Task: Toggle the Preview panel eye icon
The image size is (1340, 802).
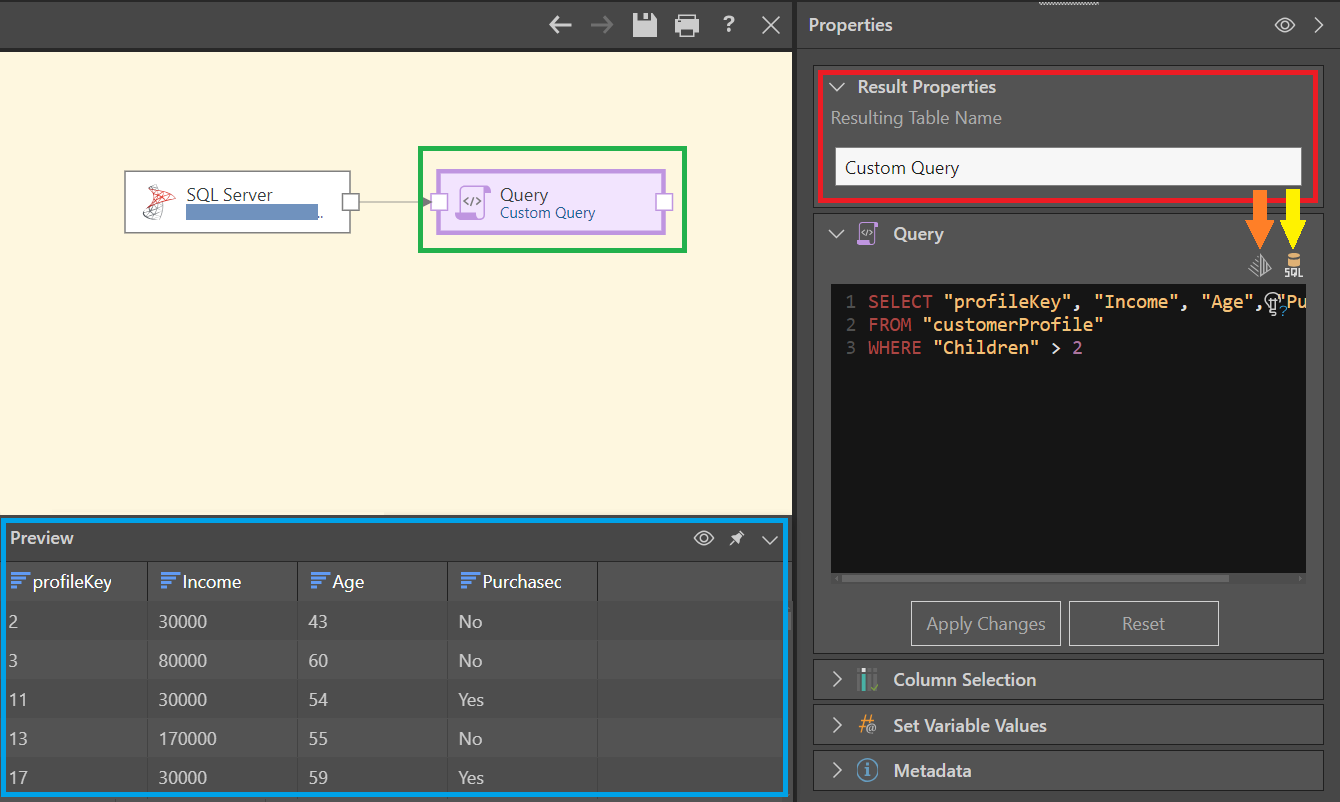Action: (704, 539)
